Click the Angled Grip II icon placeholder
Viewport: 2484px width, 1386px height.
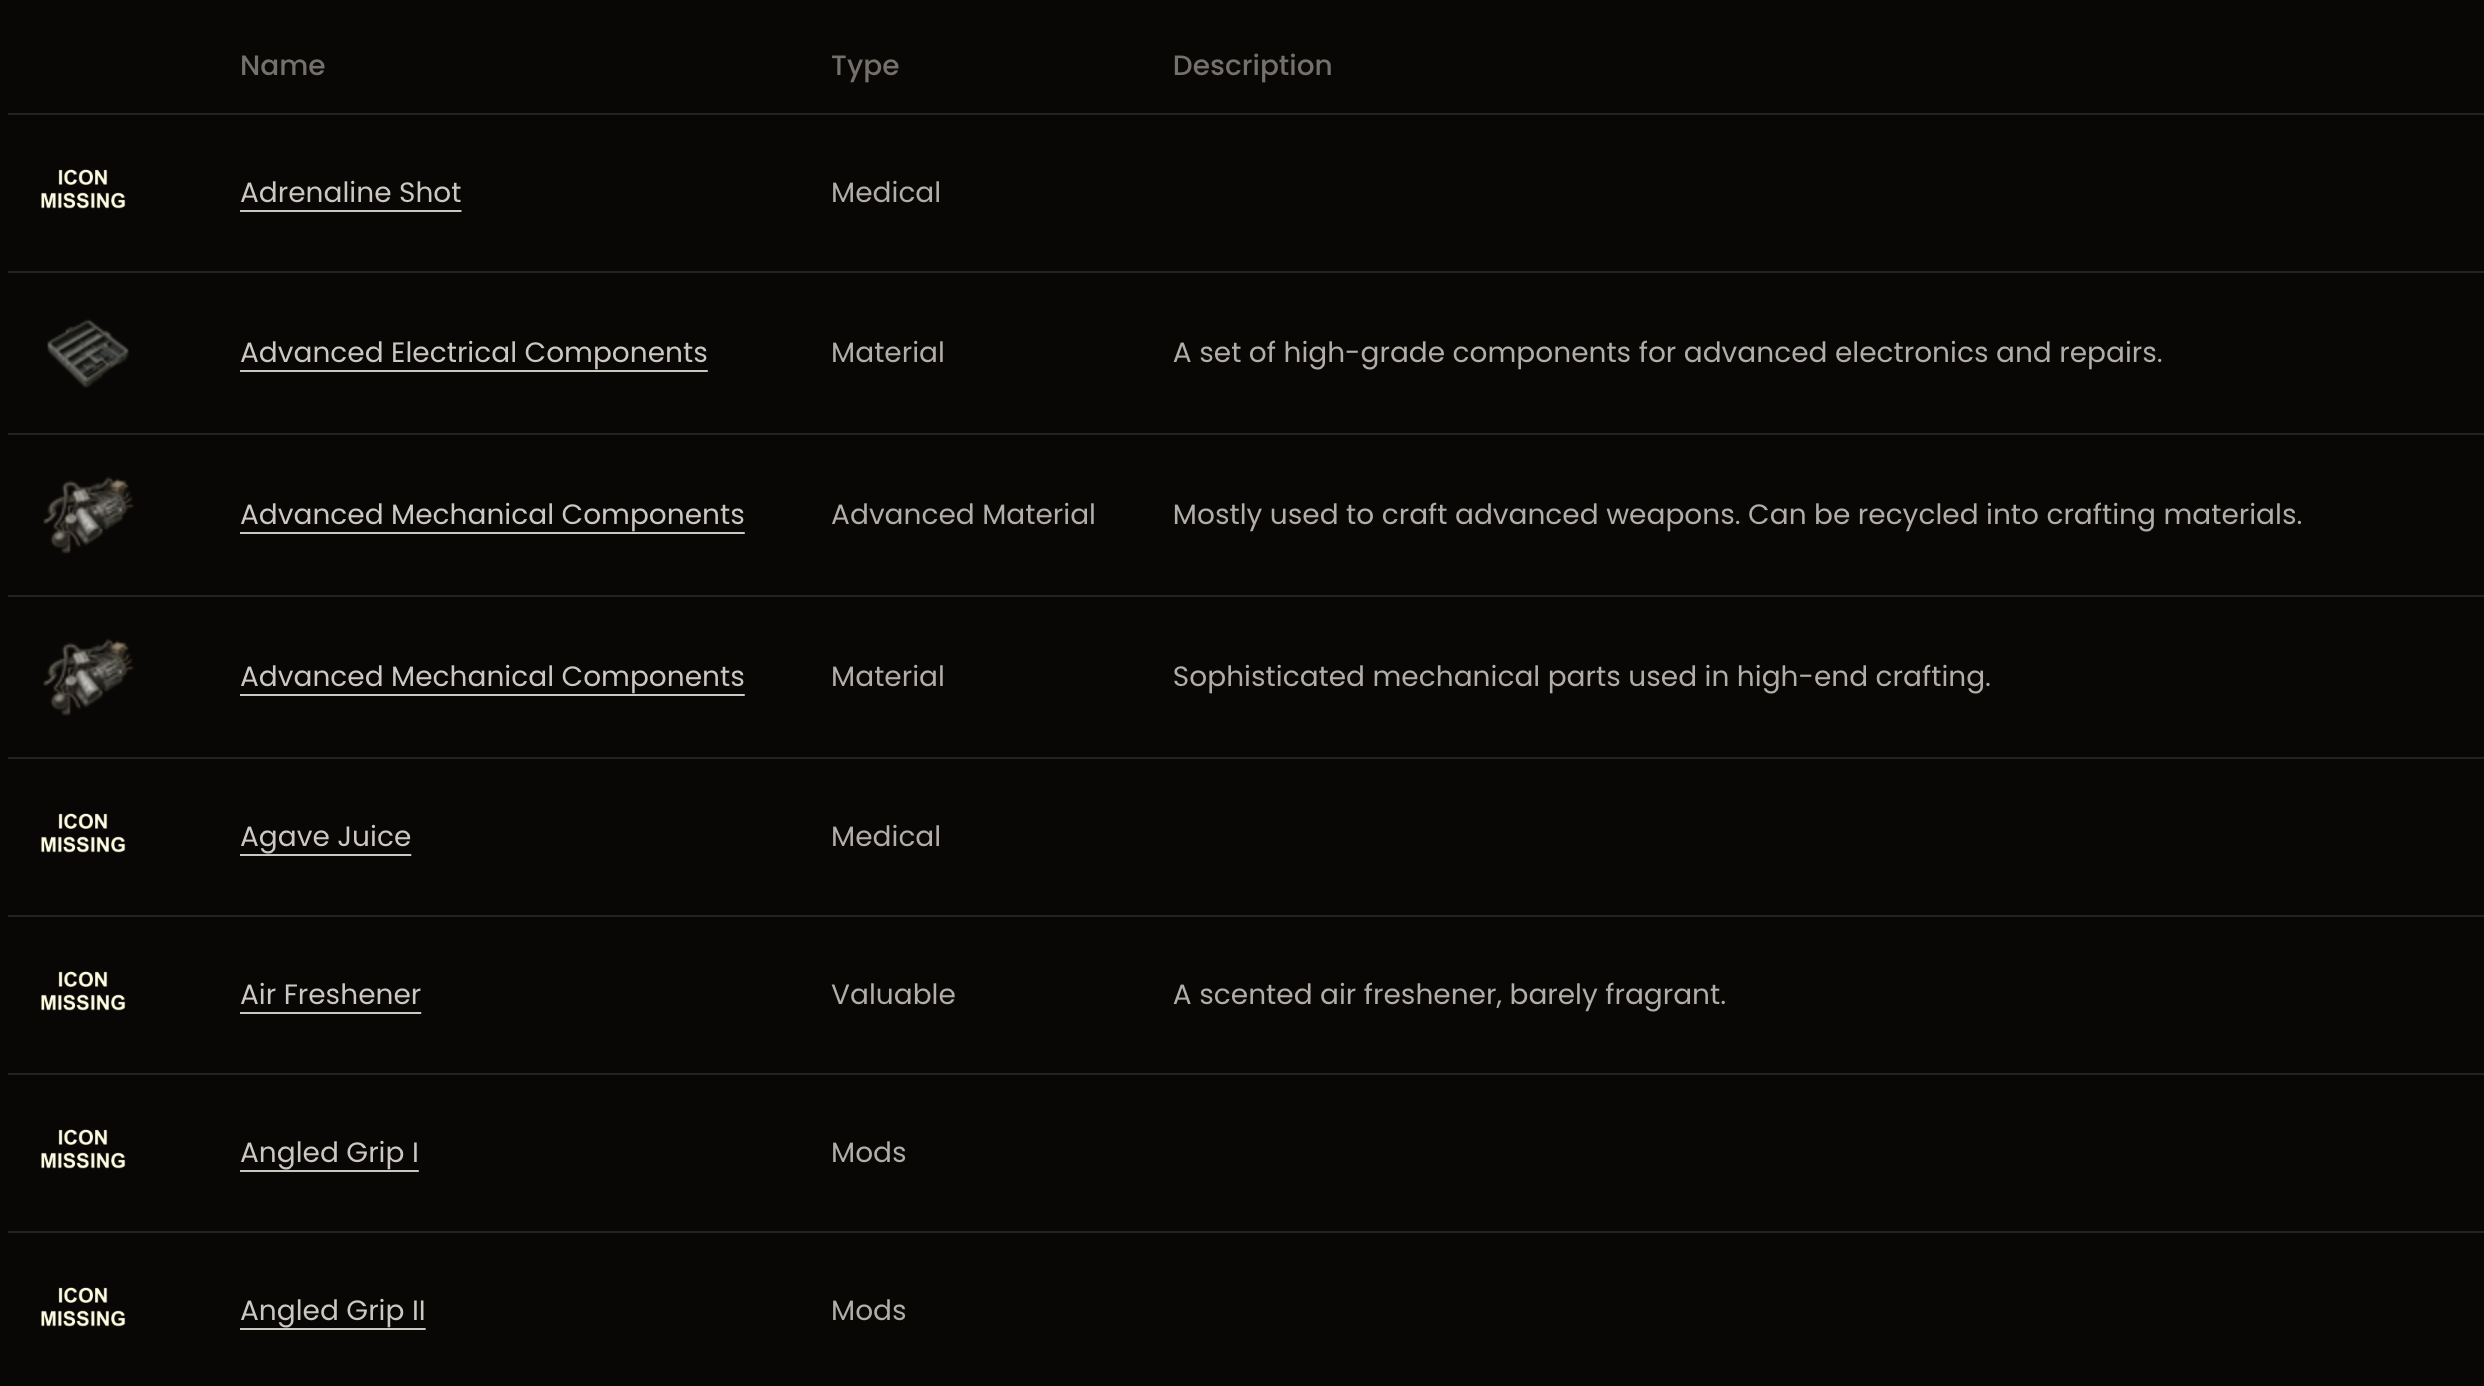[83, 1307]
